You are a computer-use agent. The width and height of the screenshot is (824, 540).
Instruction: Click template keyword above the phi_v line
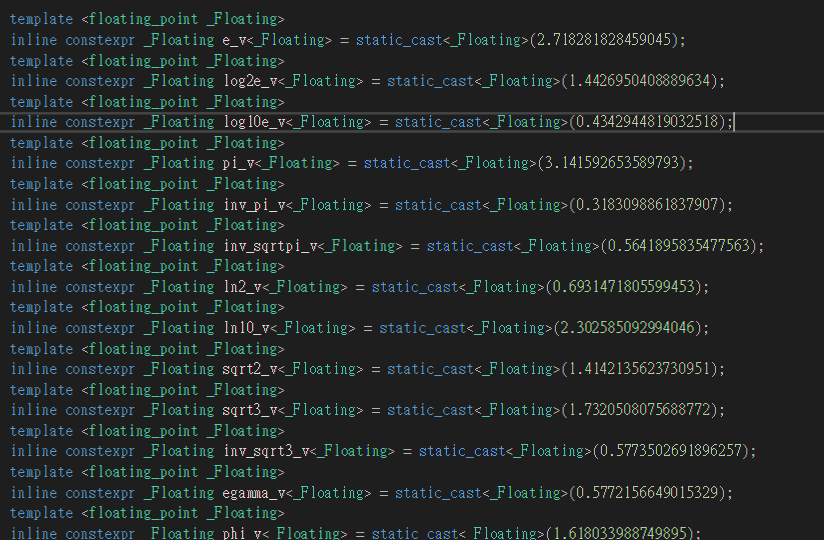point(42,513)
